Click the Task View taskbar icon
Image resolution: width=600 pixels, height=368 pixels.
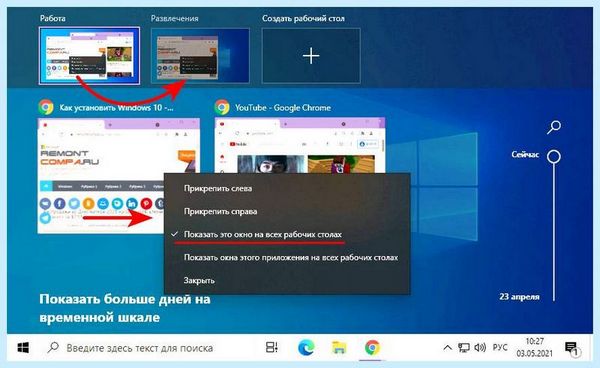coord(272,347)
